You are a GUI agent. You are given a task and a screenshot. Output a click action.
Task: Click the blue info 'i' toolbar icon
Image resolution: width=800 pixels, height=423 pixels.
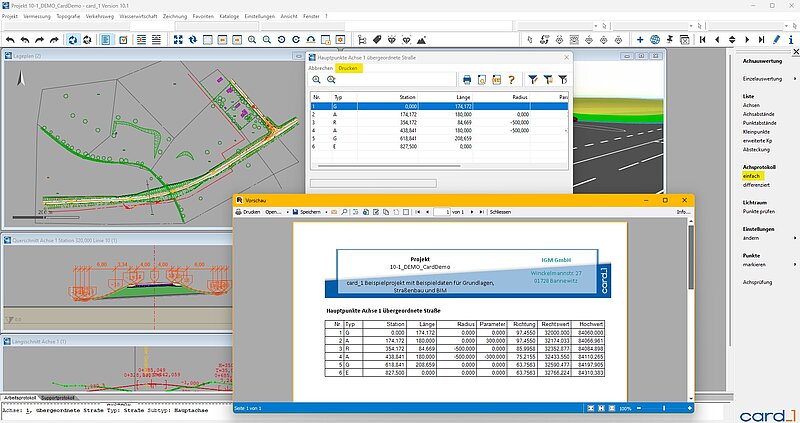point(791,39)
